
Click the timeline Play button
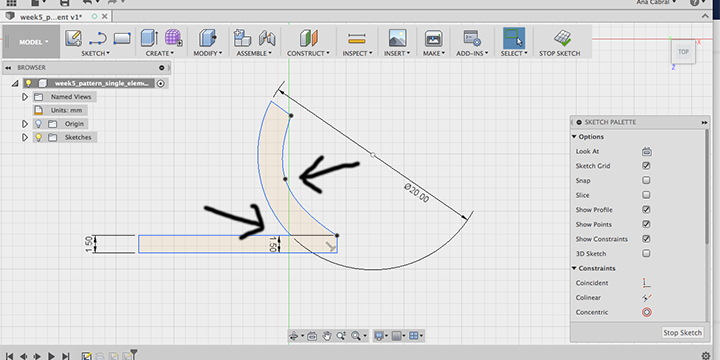[51, 356]
